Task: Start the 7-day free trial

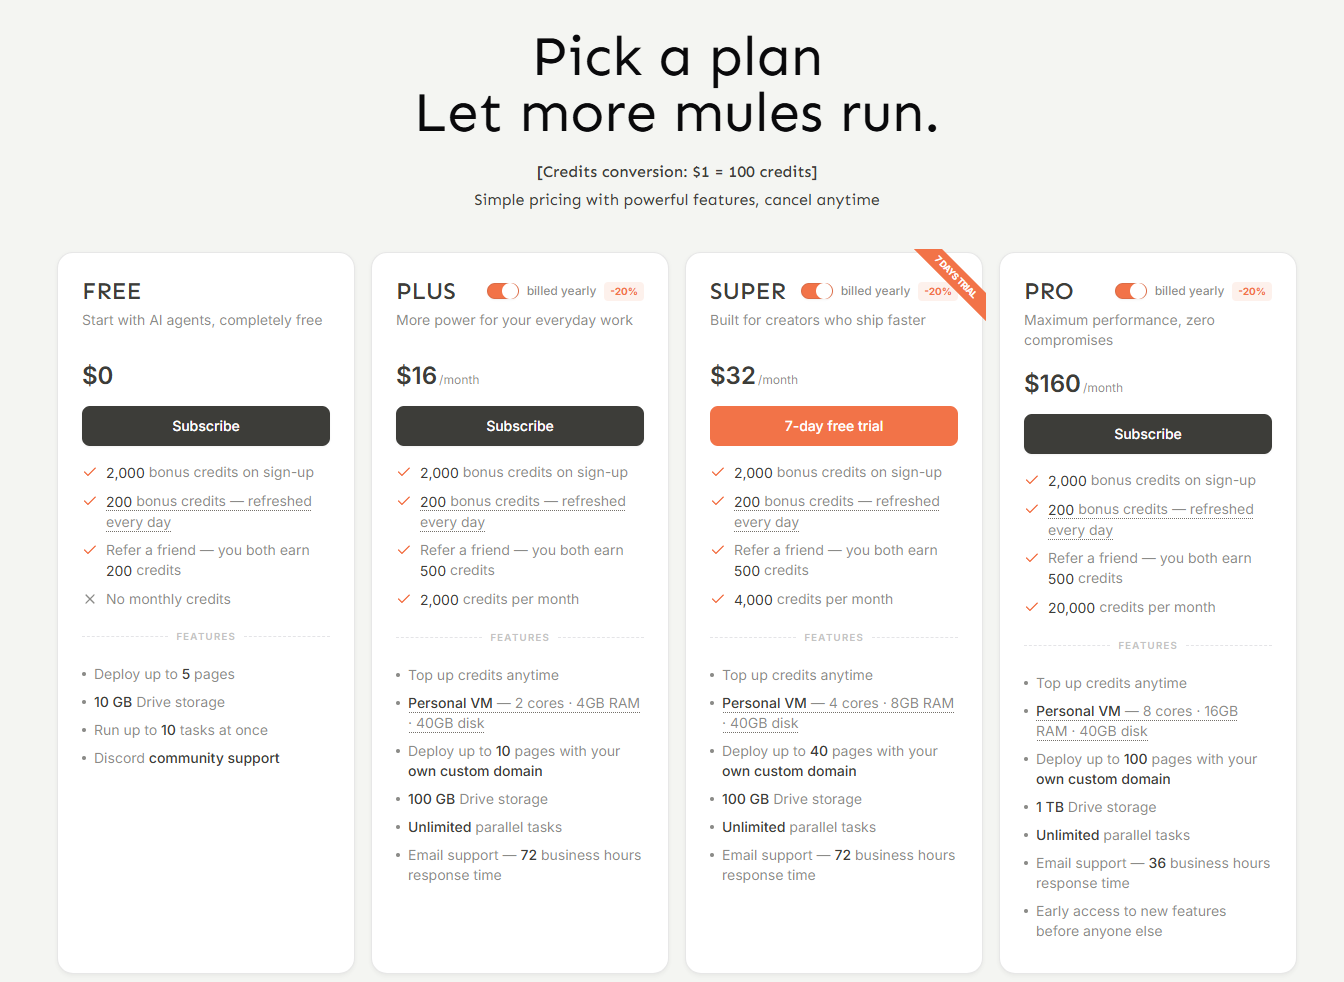Action: (x=834, y=426)
